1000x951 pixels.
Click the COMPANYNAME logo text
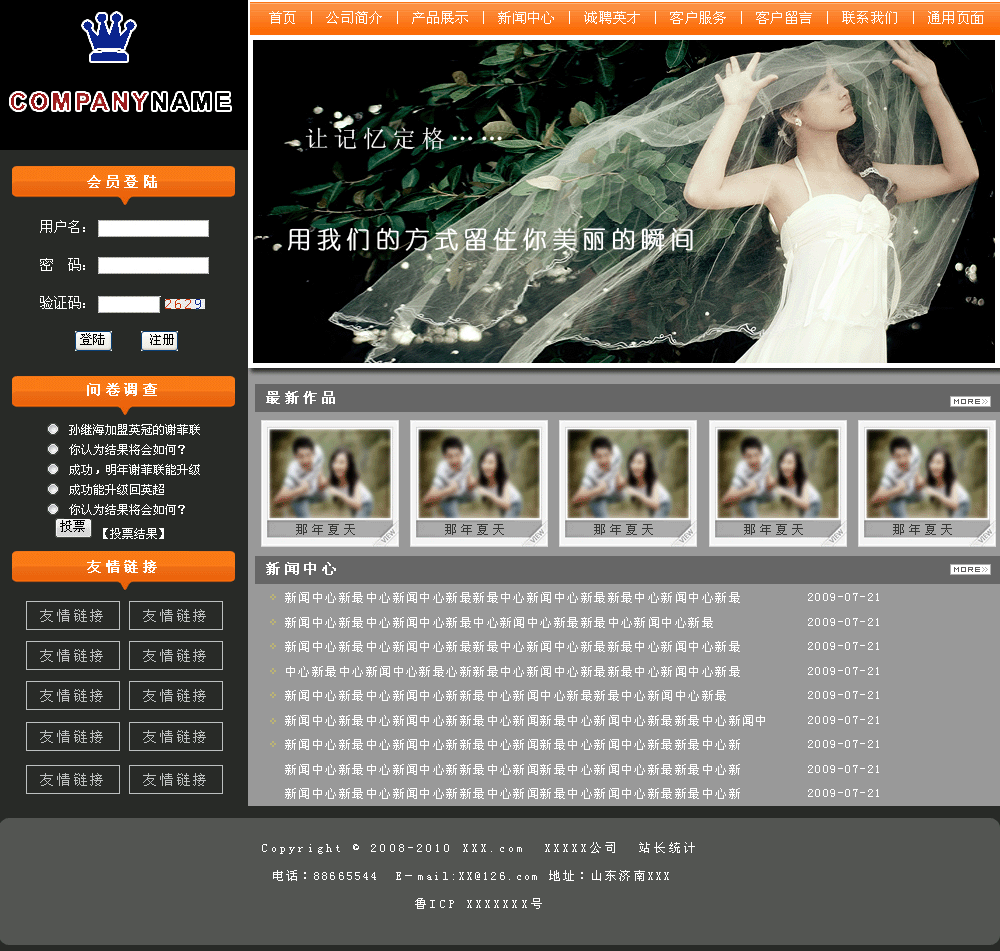[121, 102]
